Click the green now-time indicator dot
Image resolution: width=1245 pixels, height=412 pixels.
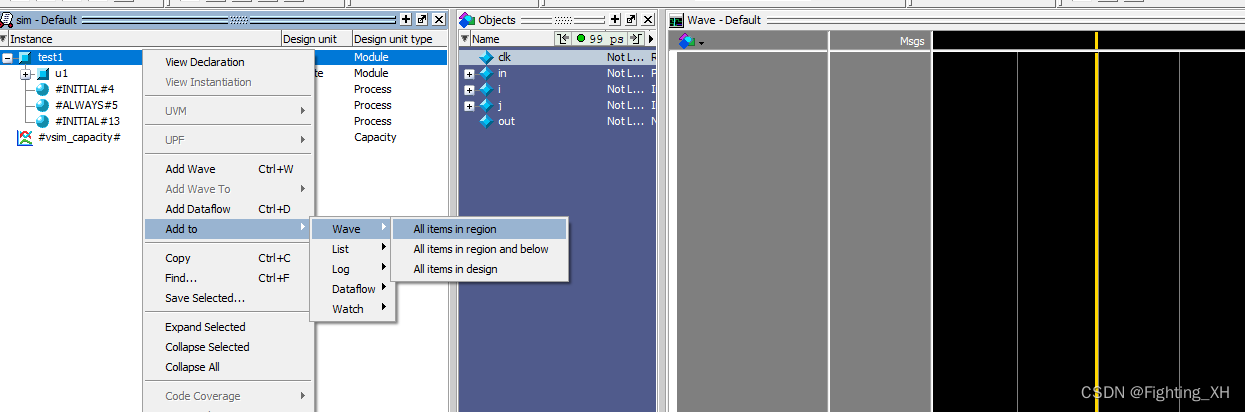[581, 38]
